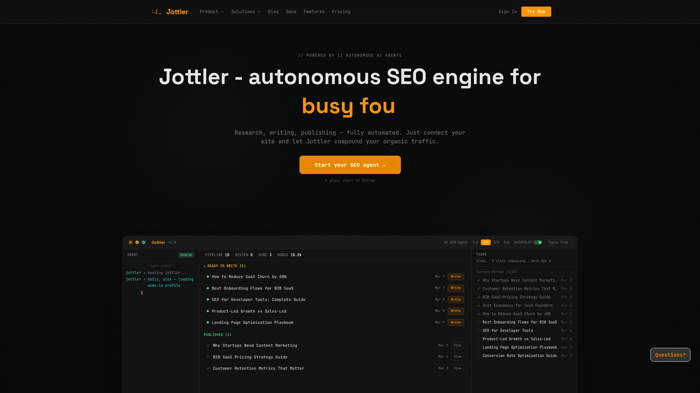Click the Jottler logo in the navbar
The image size is (700, 393).
(170, 12)
